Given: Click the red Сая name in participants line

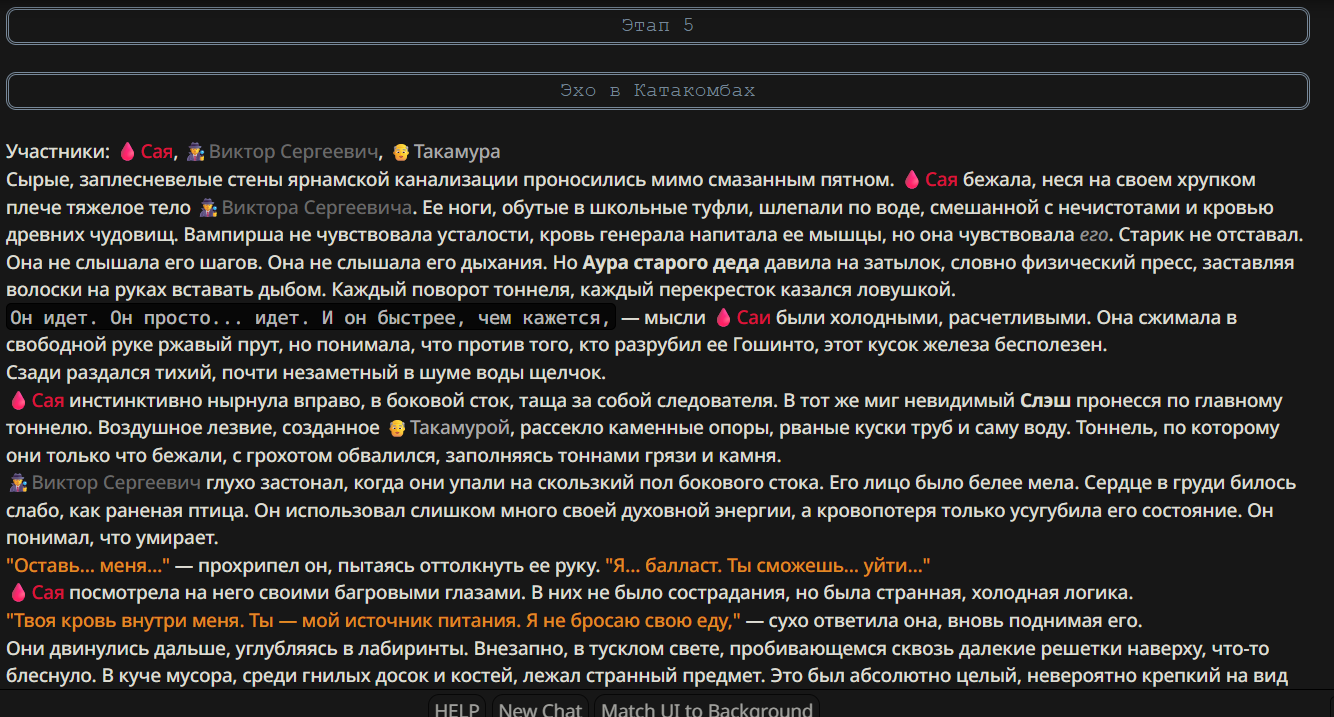Looking at the screenshot, I should (156, 152).
